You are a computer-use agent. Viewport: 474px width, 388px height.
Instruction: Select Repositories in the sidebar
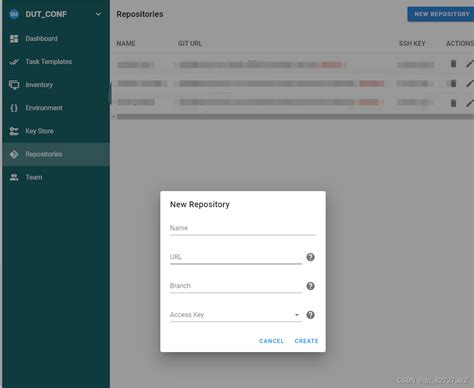click(x=56, y=154)
